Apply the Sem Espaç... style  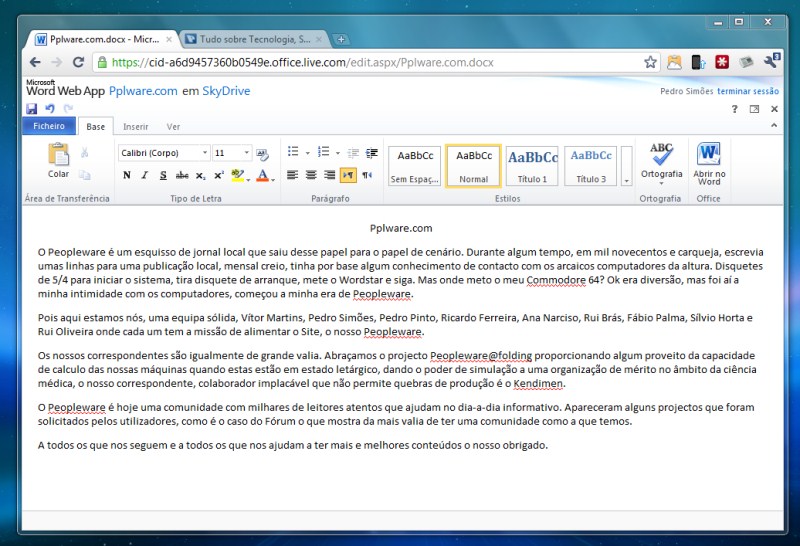(x=415, y=166)
